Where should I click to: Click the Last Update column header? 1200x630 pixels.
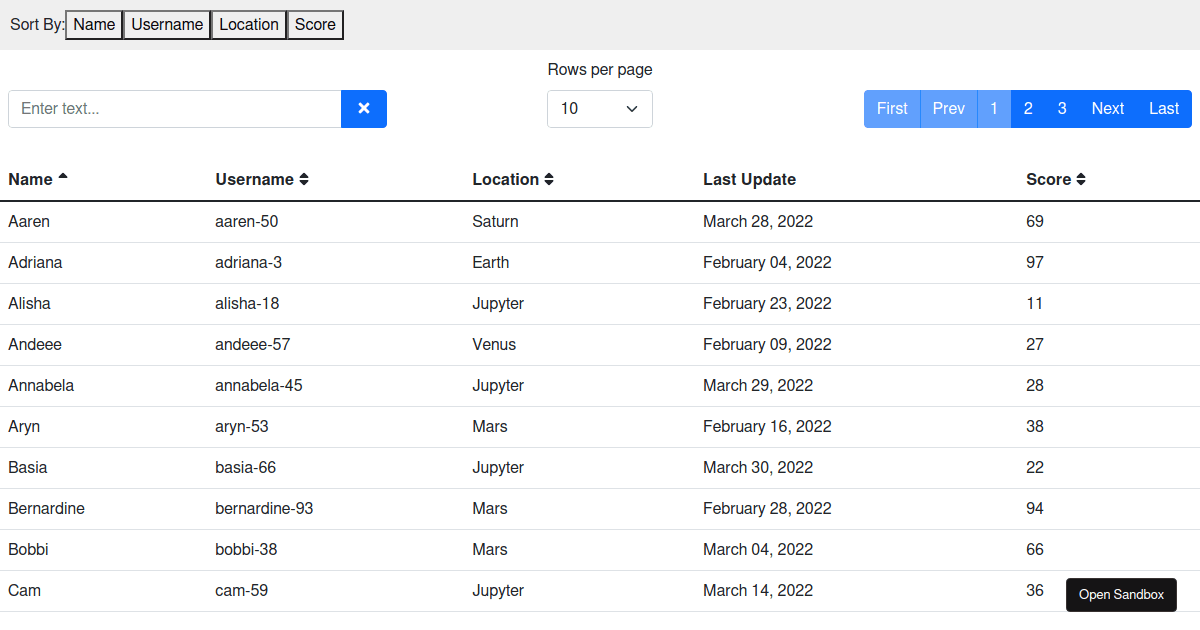point(749,180)
